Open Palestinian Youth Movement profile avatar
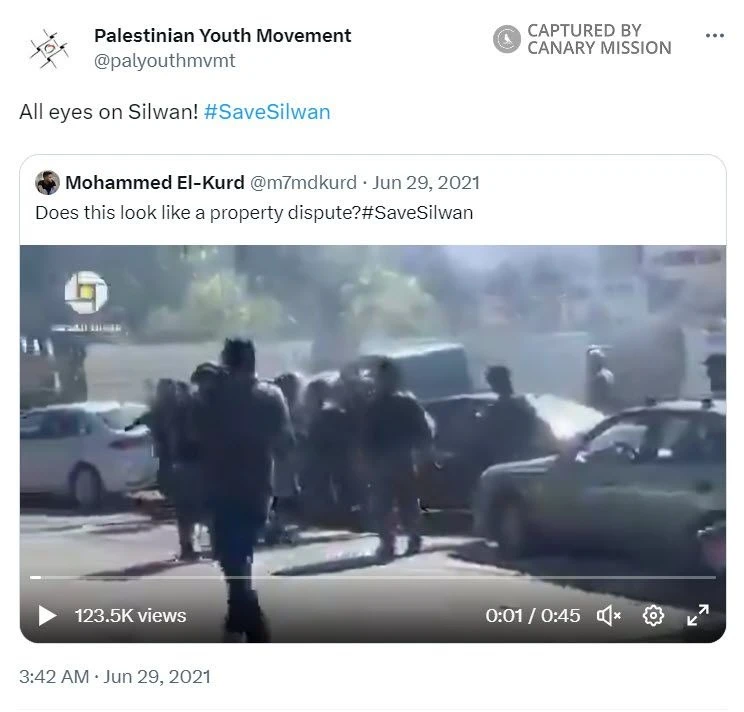 click(49, 49)
